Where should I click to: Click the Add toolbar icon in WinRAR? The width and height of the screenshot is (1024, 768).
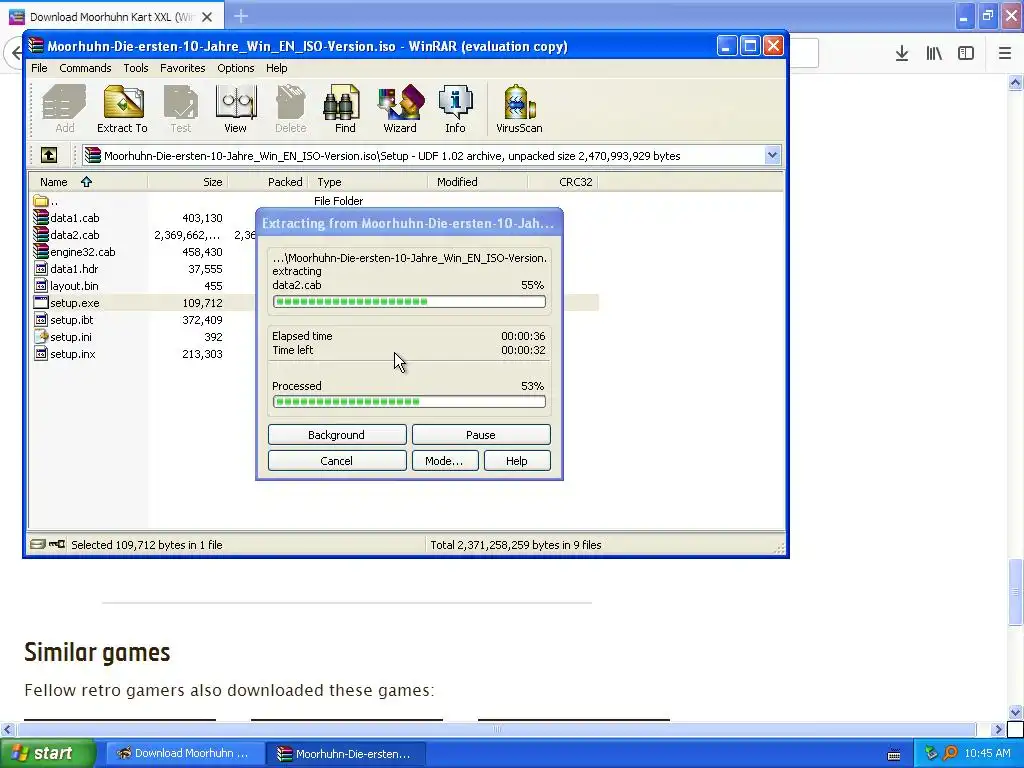[64, 108]
